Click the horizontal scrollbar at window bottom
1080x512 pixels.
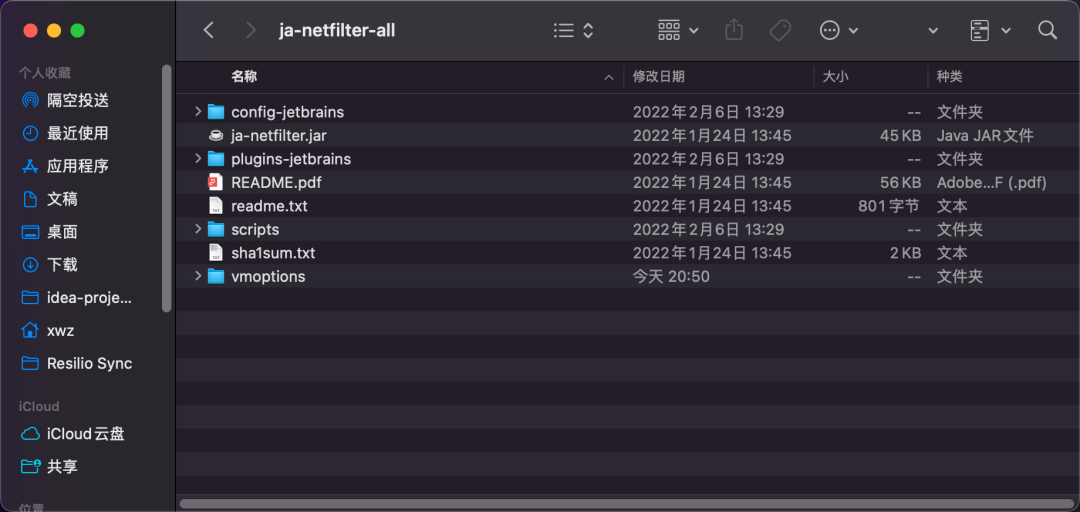(x=624, y=504)
